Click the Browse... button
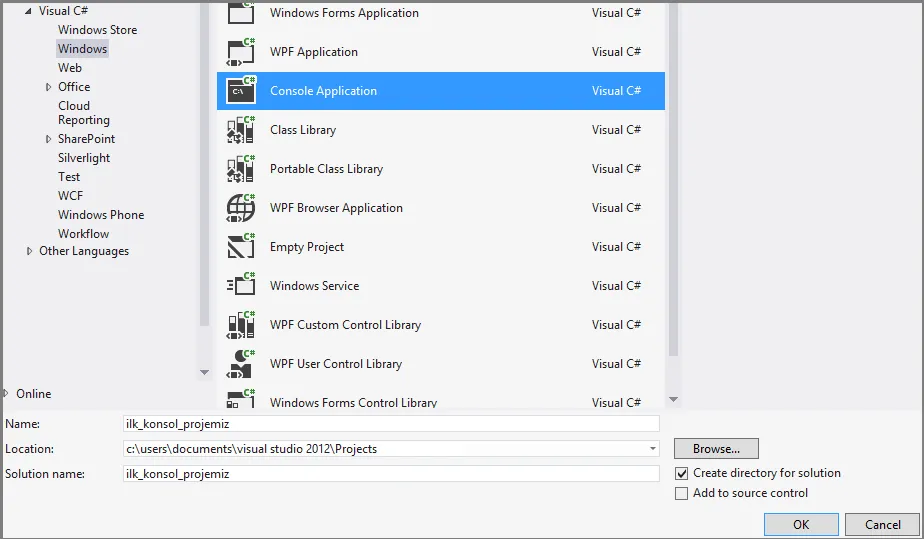Screen dimensions: 924x539 click(x=715, y=449)
